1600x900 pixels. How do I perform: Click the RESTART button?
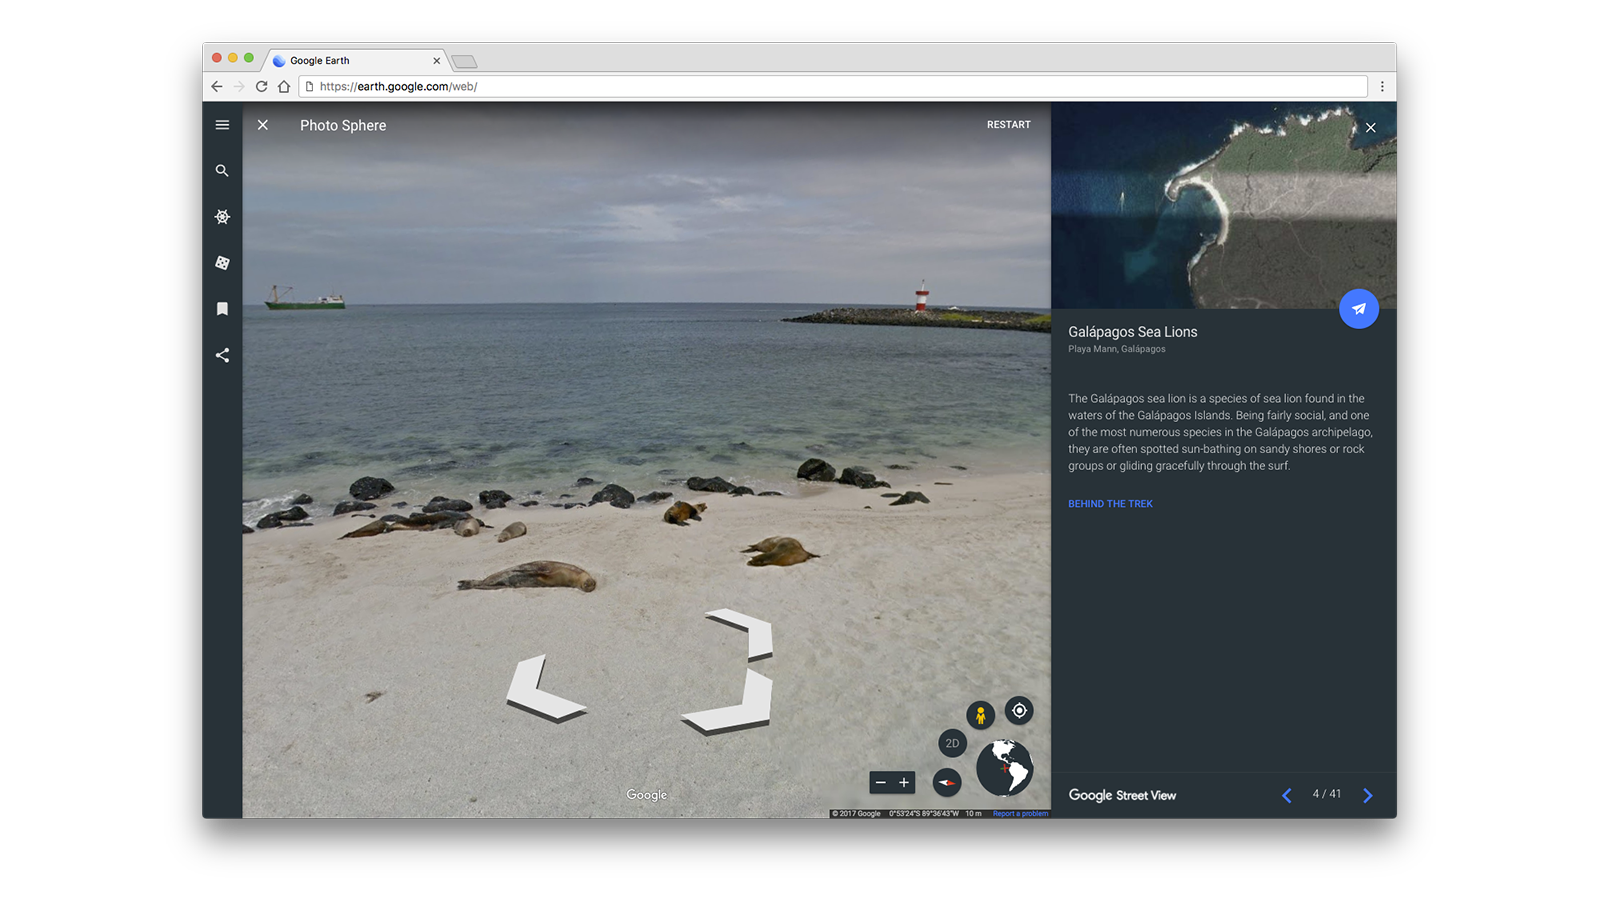tap(1008, 125)
